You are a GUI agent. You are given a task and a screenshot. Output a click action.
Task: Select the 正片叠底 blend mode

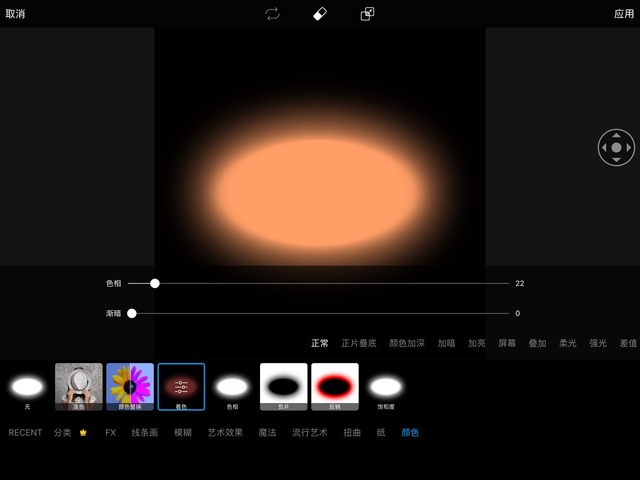tap(359, 343)
